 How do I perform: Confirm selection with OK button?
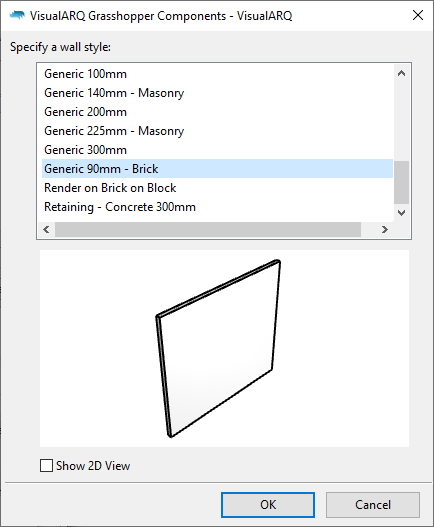(x=268, y=505)
